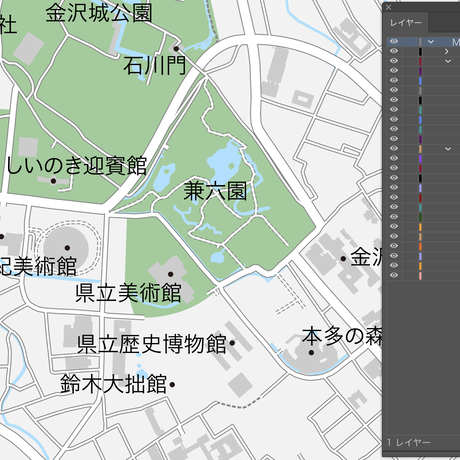The image size is (460, 460).
Task: Select the 本多の森 map label
Action: click(x=342, y=336)
